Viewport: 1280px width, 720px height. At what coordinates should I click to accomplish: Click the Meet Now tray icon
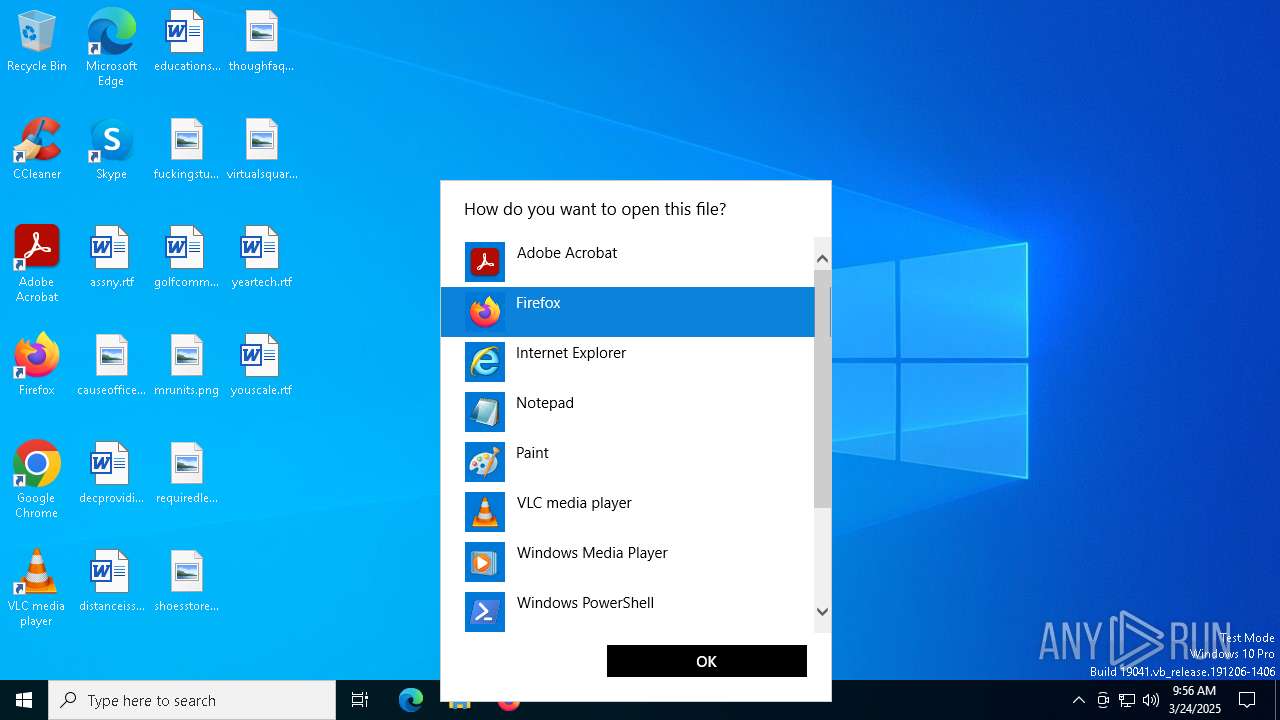[1103, 700]
